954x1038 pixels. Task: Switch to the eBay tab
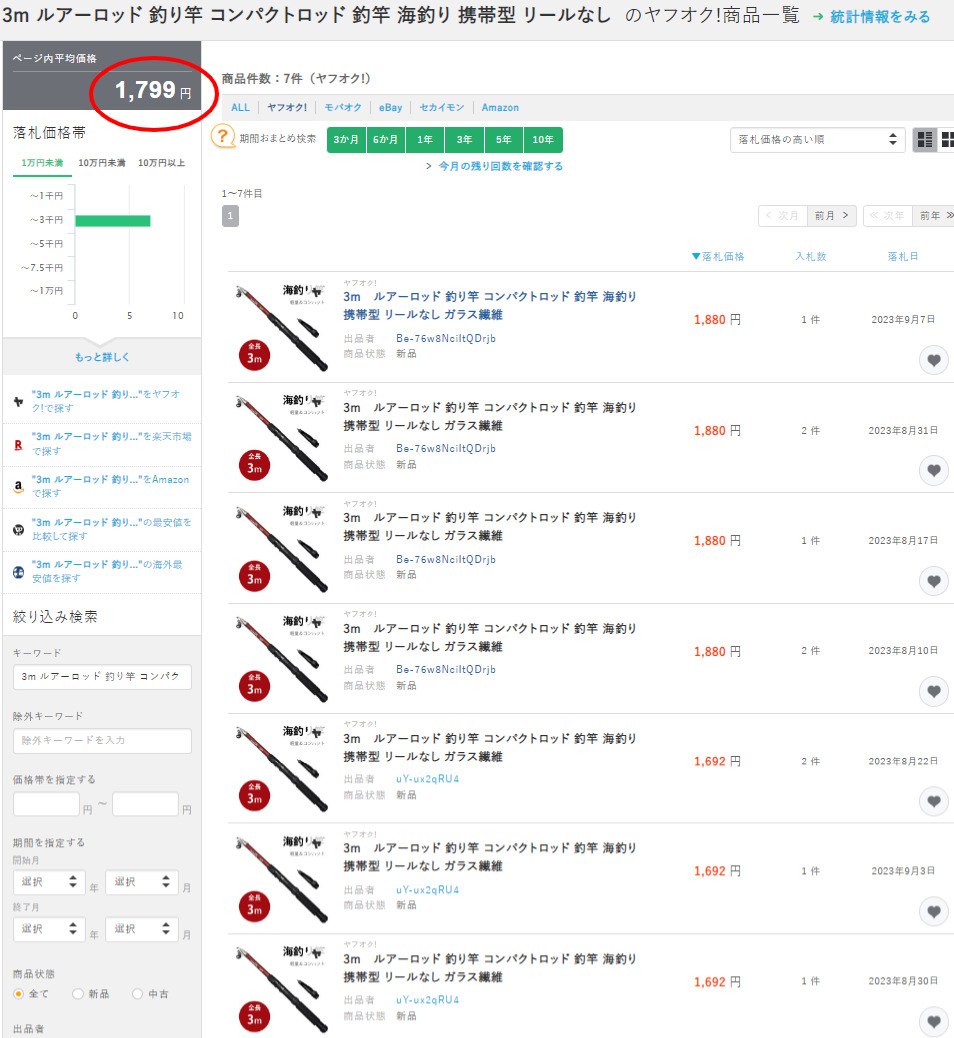(x=389, y=107)
